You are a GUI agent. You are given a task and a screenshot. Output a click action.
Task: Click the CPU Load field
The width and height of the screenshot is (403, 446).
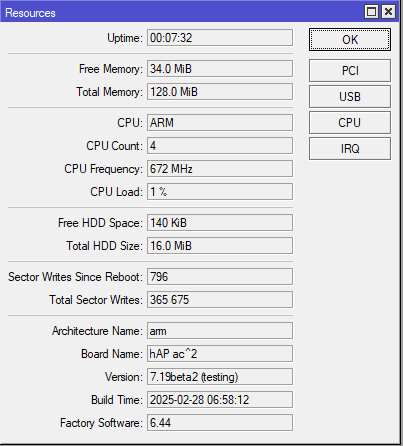(x=220, y=192)
